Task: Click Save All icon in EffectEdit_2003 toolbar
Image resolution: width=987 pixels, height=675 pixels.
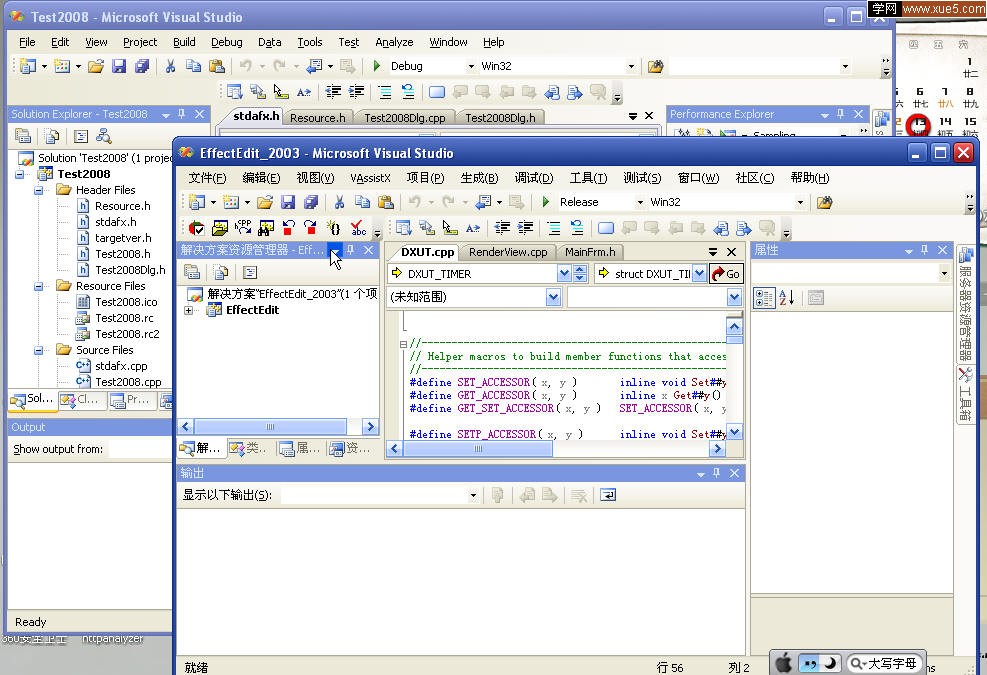Action: click(311, 202)
